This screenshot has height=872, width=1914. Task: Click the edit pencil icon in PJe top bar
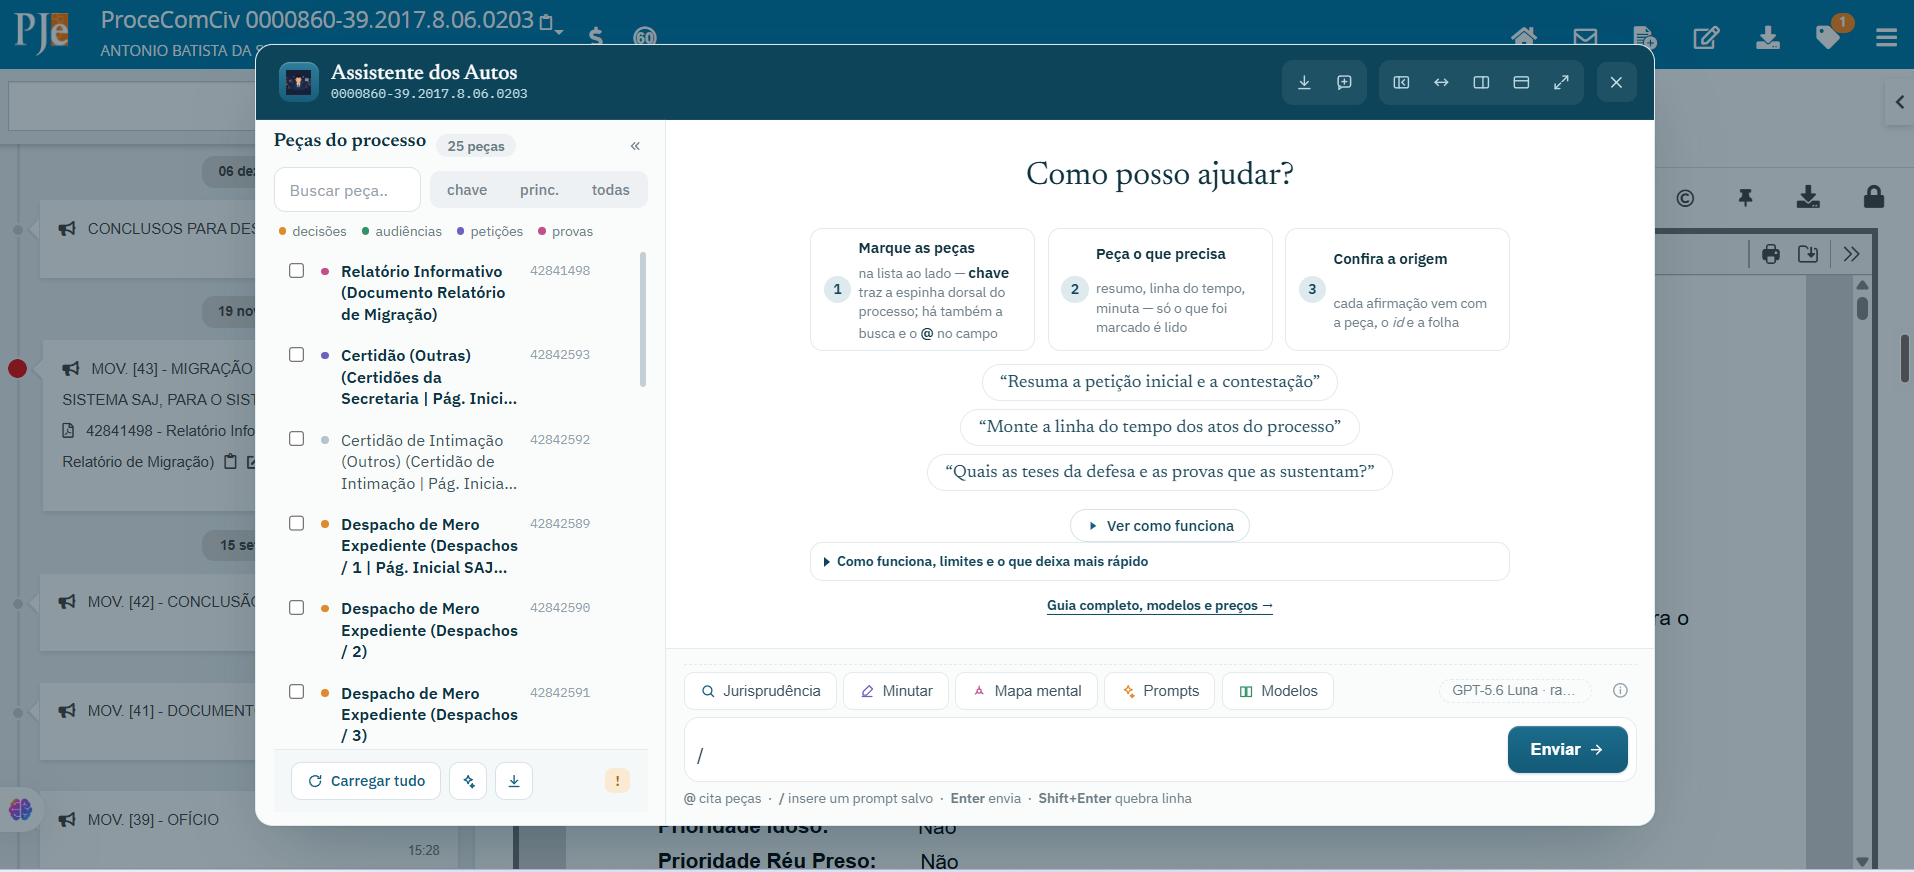pos(1706,38)
